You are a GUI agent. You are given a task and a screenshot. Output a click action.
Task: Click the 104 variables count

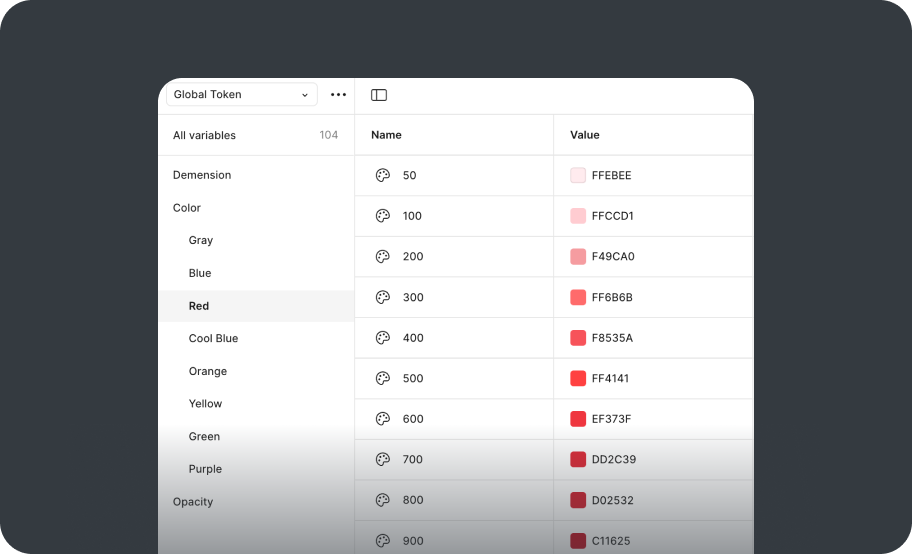tap(329, 135)
